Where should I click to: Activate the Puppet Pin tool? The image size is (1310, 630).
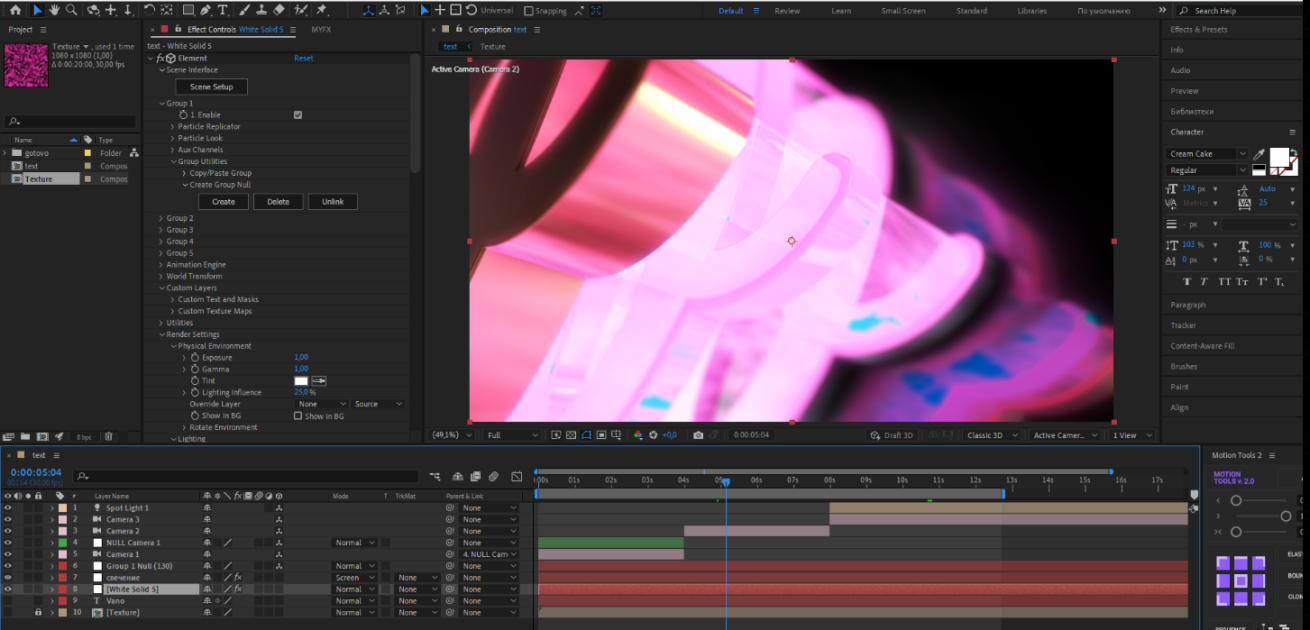click(x=321, y=10)
